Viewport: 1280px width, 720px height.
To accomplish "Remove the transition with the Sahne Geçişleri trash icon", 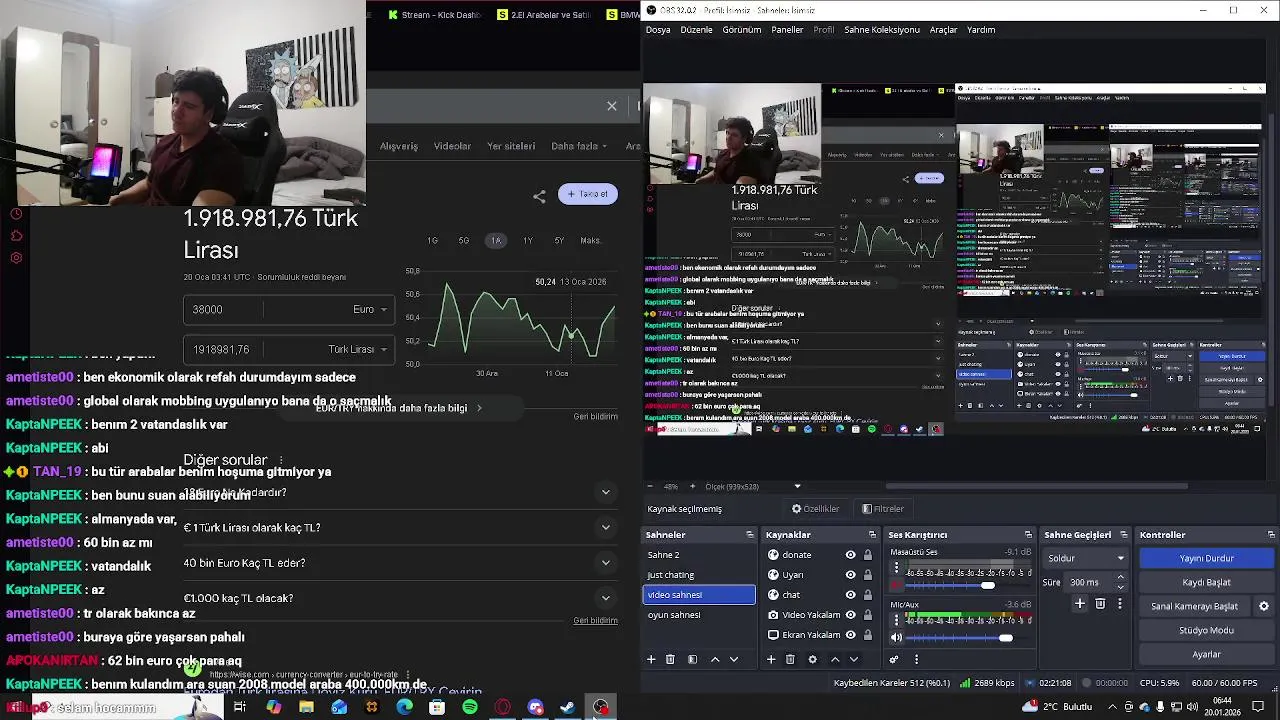I will pyautogui.click(x=1100, y=604).
